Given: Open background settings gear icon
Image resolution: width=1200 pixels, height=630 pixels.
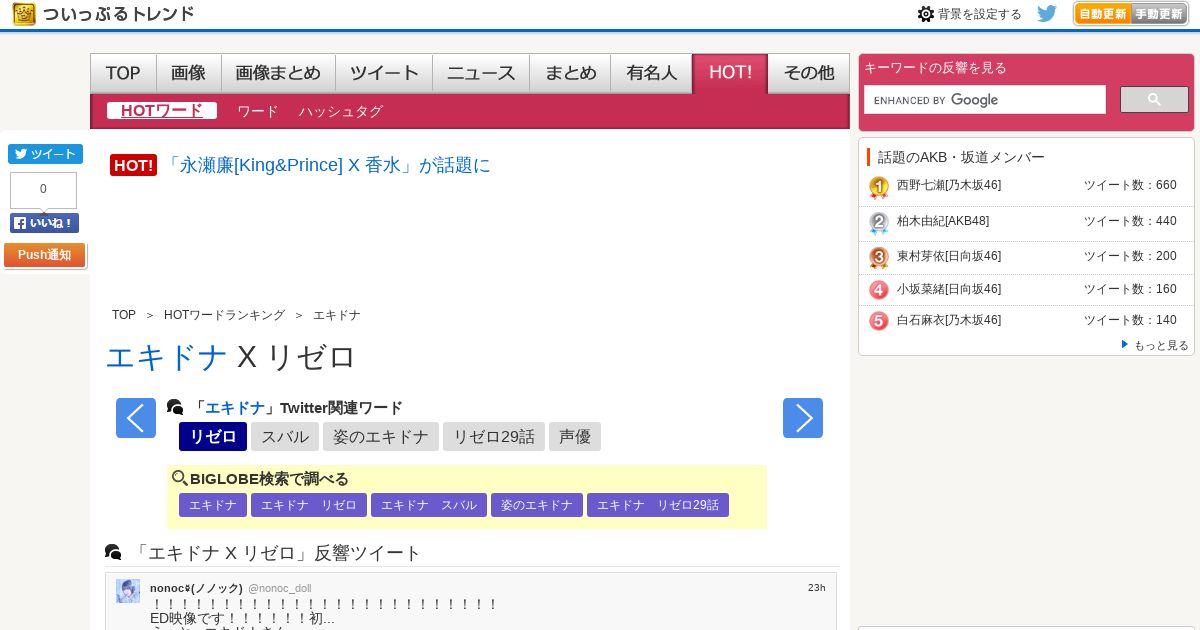Looking at the screenshot, I should (926, 14).
